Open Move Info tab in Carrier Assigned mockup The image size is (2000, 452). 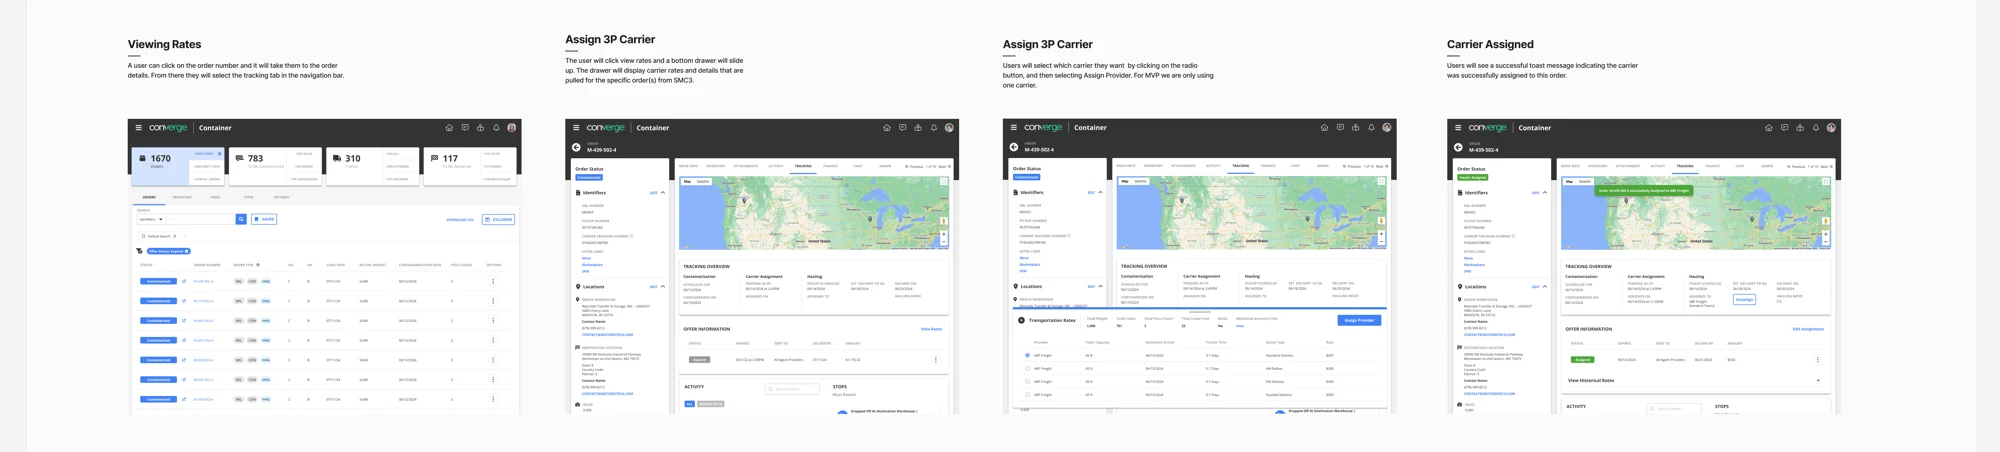(x=1570, y=166)
